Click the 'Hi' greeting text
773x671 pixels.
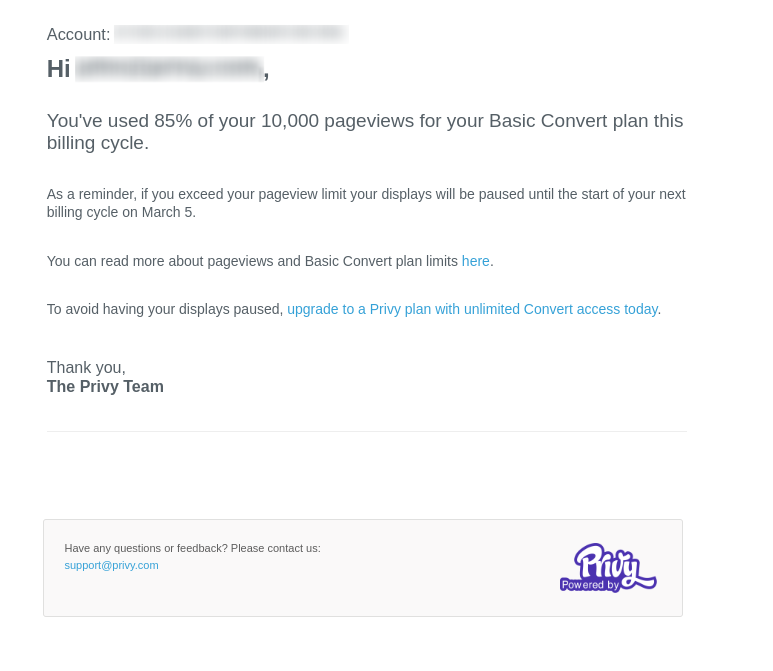[58, 69]
